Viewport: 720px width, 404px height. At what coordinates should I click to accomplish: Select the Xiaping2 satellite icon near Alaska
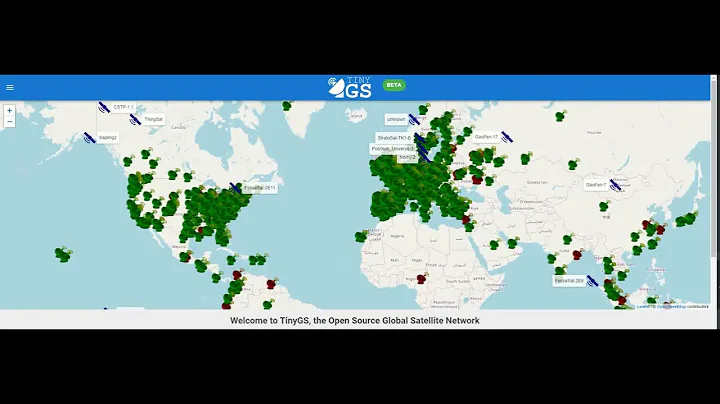(90, 138)
